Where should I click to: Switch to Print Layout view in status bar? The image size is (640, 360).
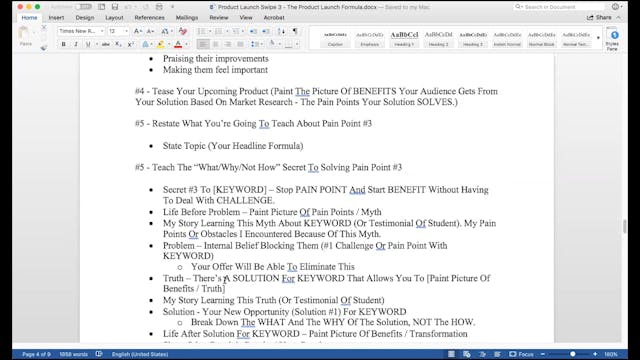[451, 354]
